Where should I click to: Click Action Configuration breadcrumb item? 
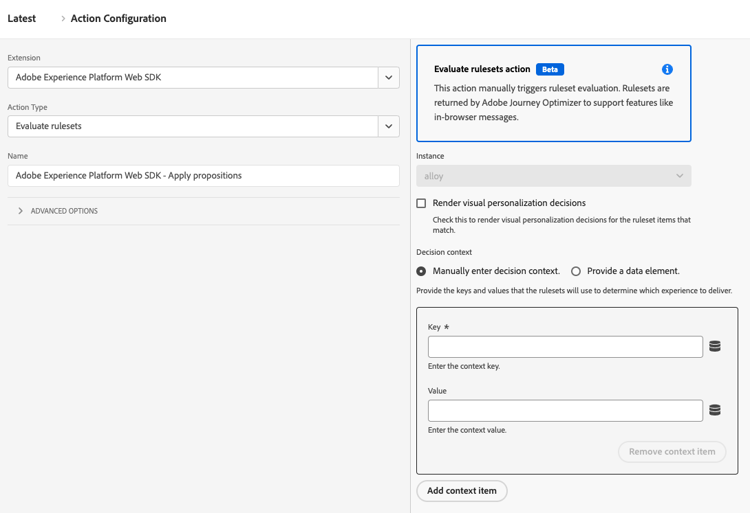(x=118, y=19)
